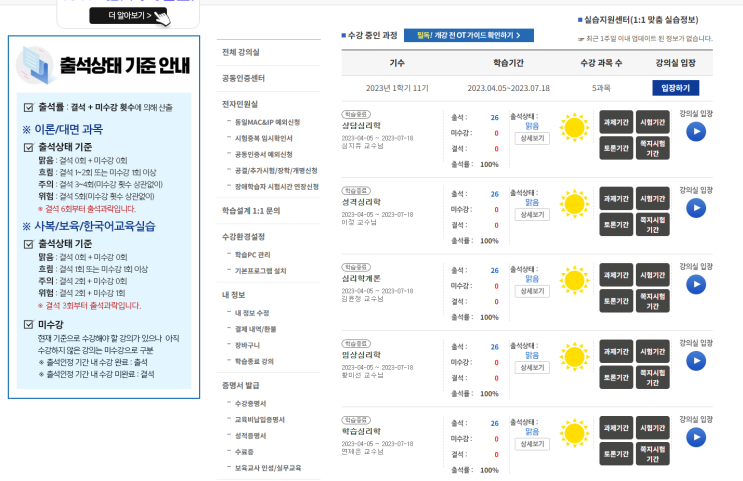Select 기본프로그램 설치 submenu link
The height and width of the screenshot is (481, 743).
(x=260, y=271)
